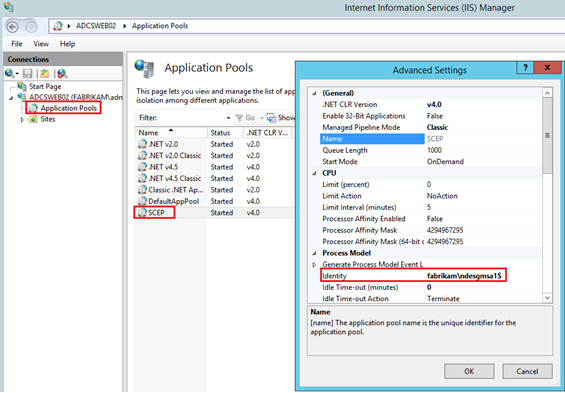The height and width of the screenshot is (393, 565).
Task: Click the forward navigation arrow icon
Action: pyautogui.click(x=31, y=26)
